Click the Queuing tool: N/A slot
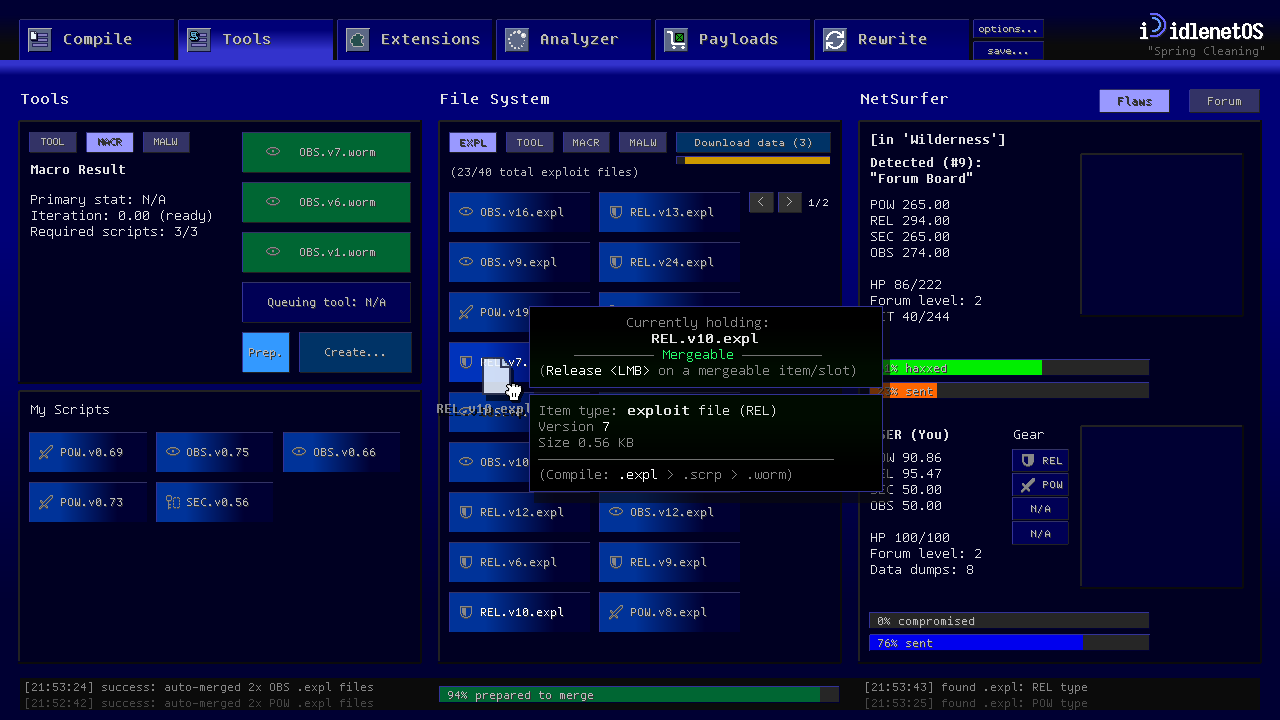 [326, 302]
